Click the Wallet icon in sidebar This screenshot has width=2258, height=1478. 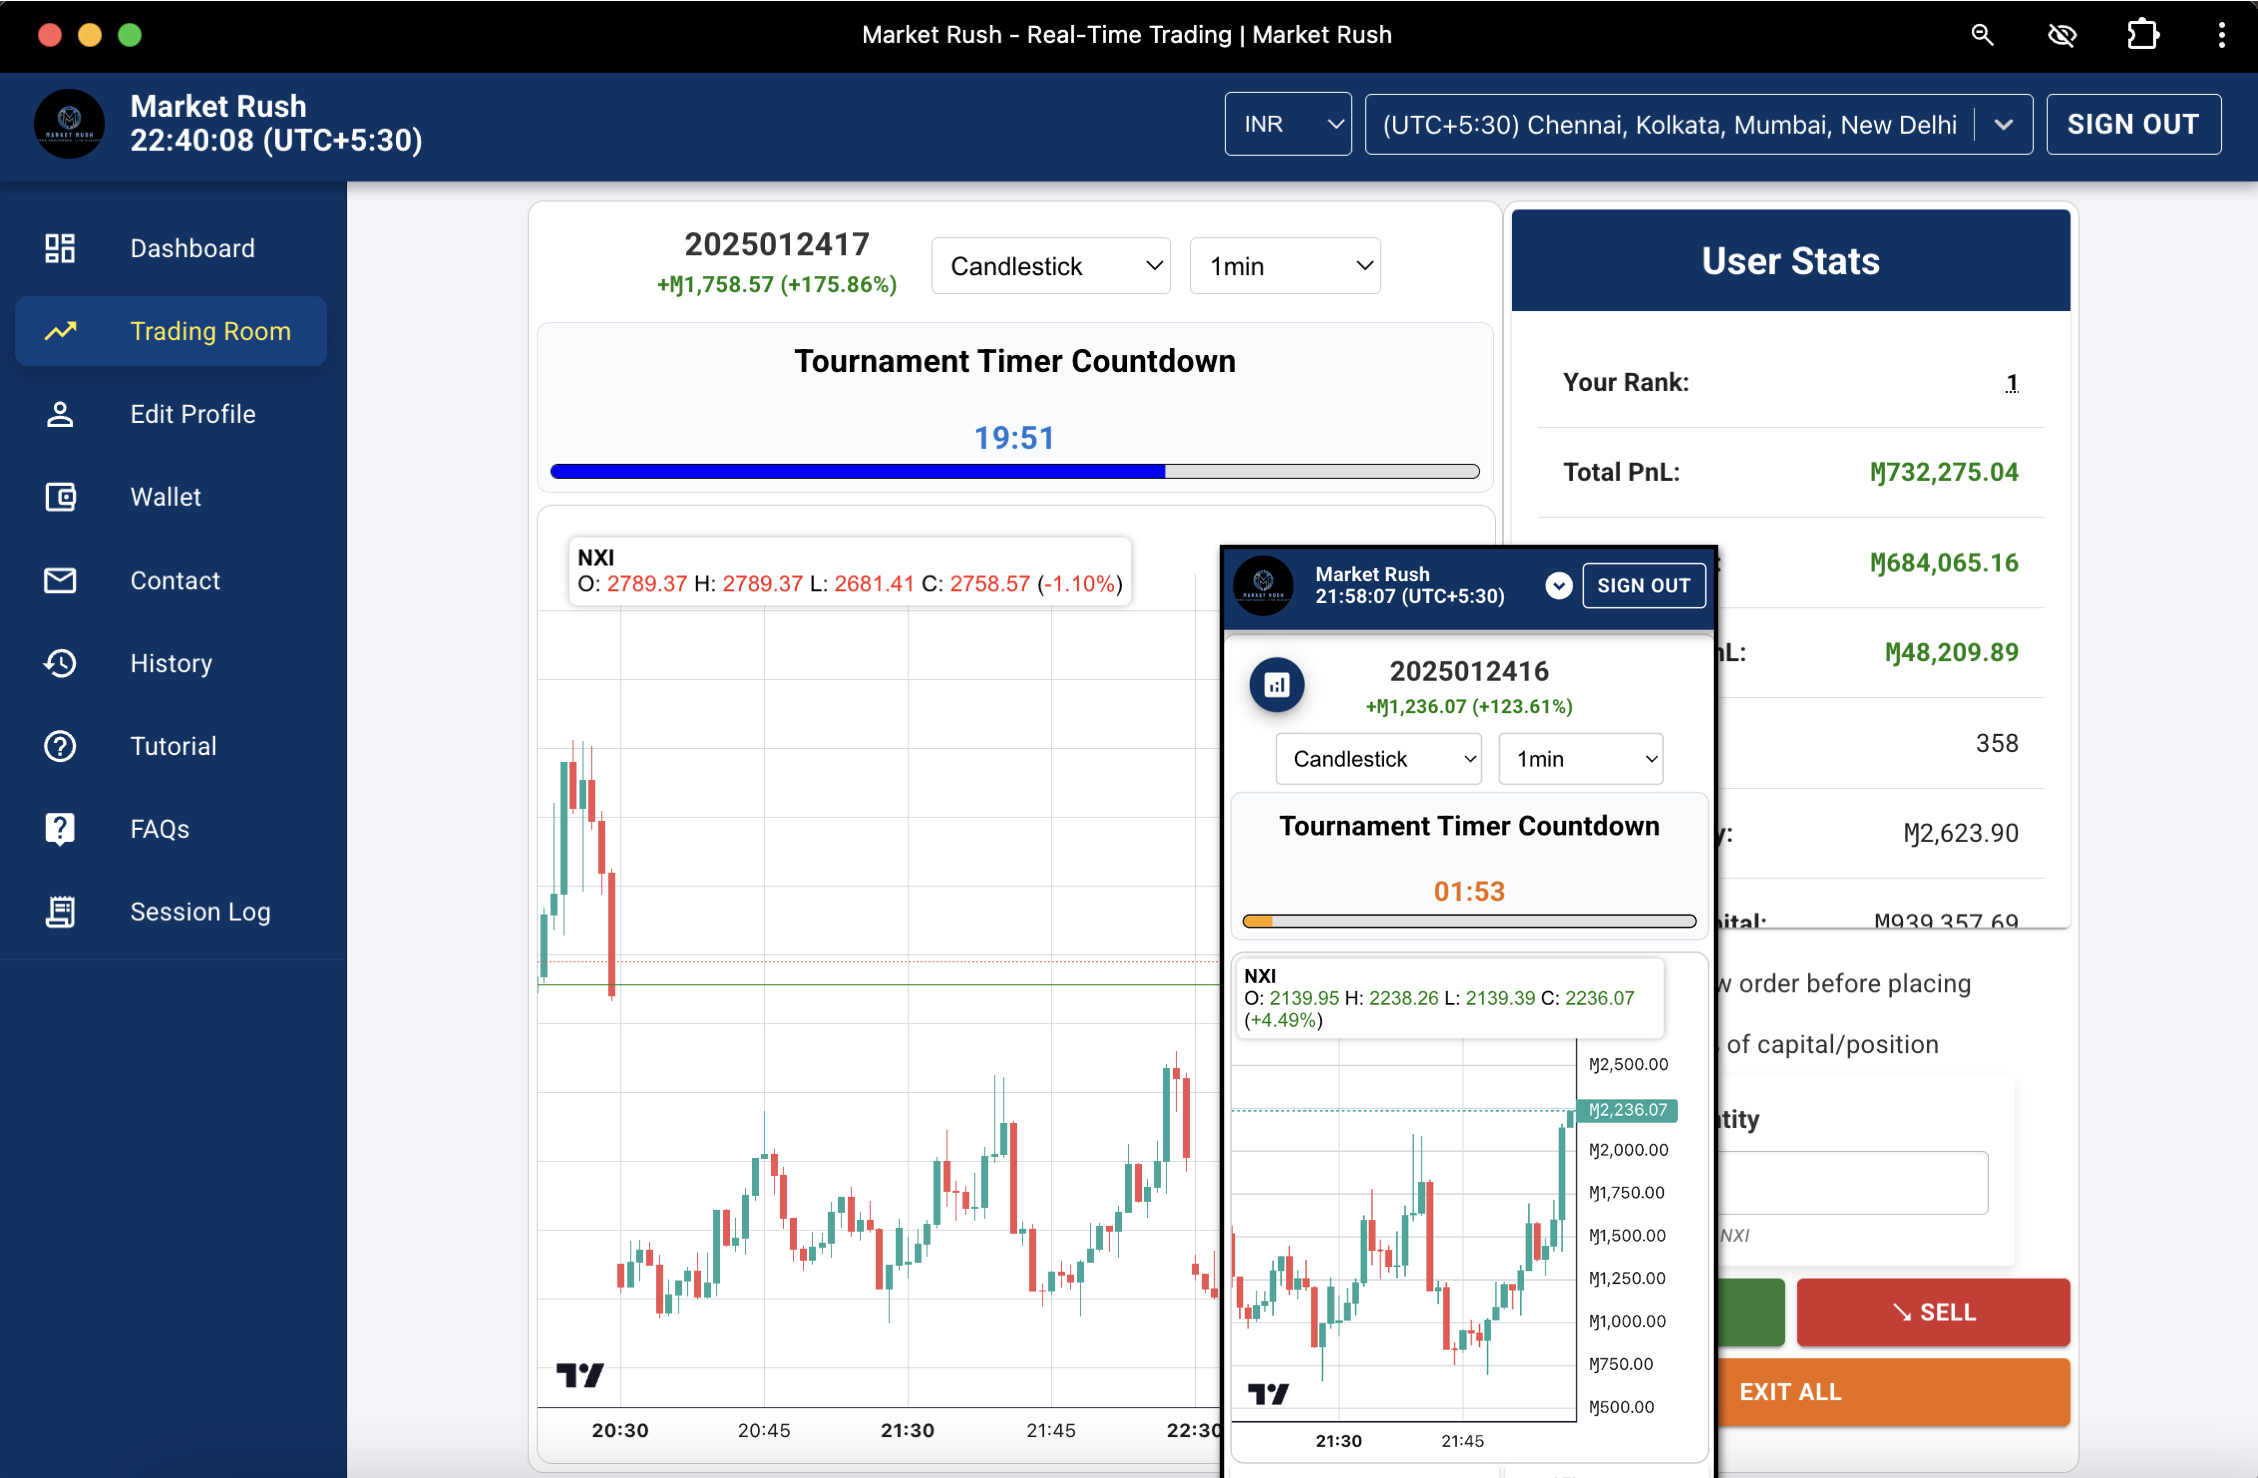pyautogui.click(x=60, y=497)
